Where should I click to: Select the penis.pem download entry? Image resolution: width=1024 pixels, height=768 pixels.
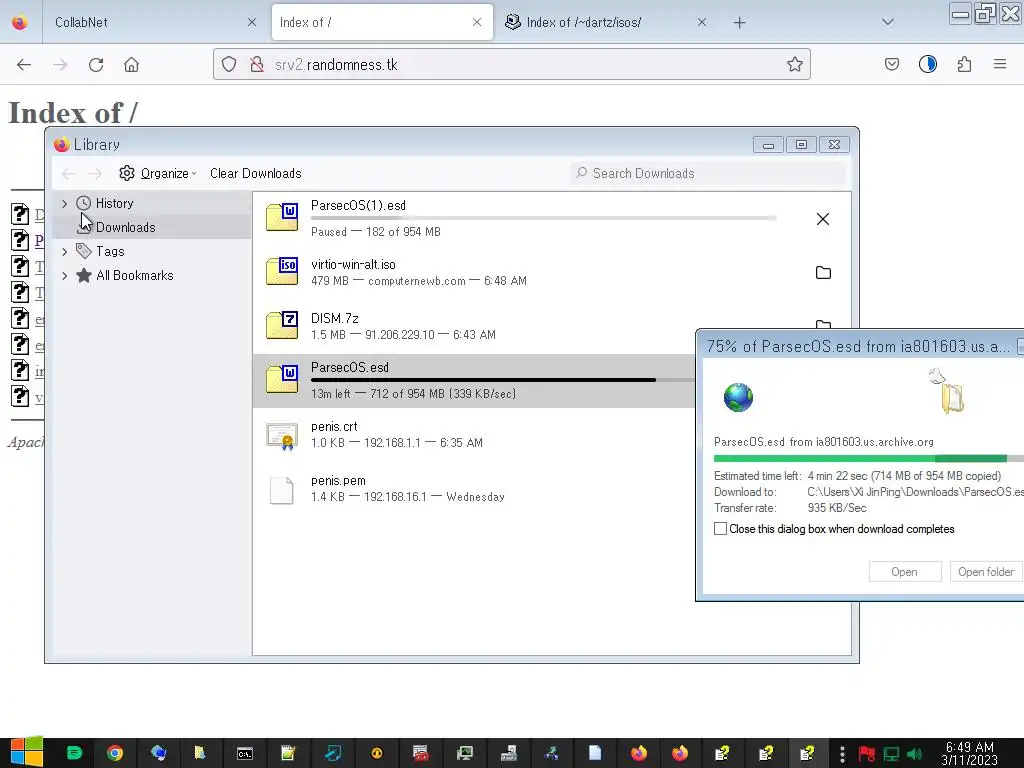(474, 488)
